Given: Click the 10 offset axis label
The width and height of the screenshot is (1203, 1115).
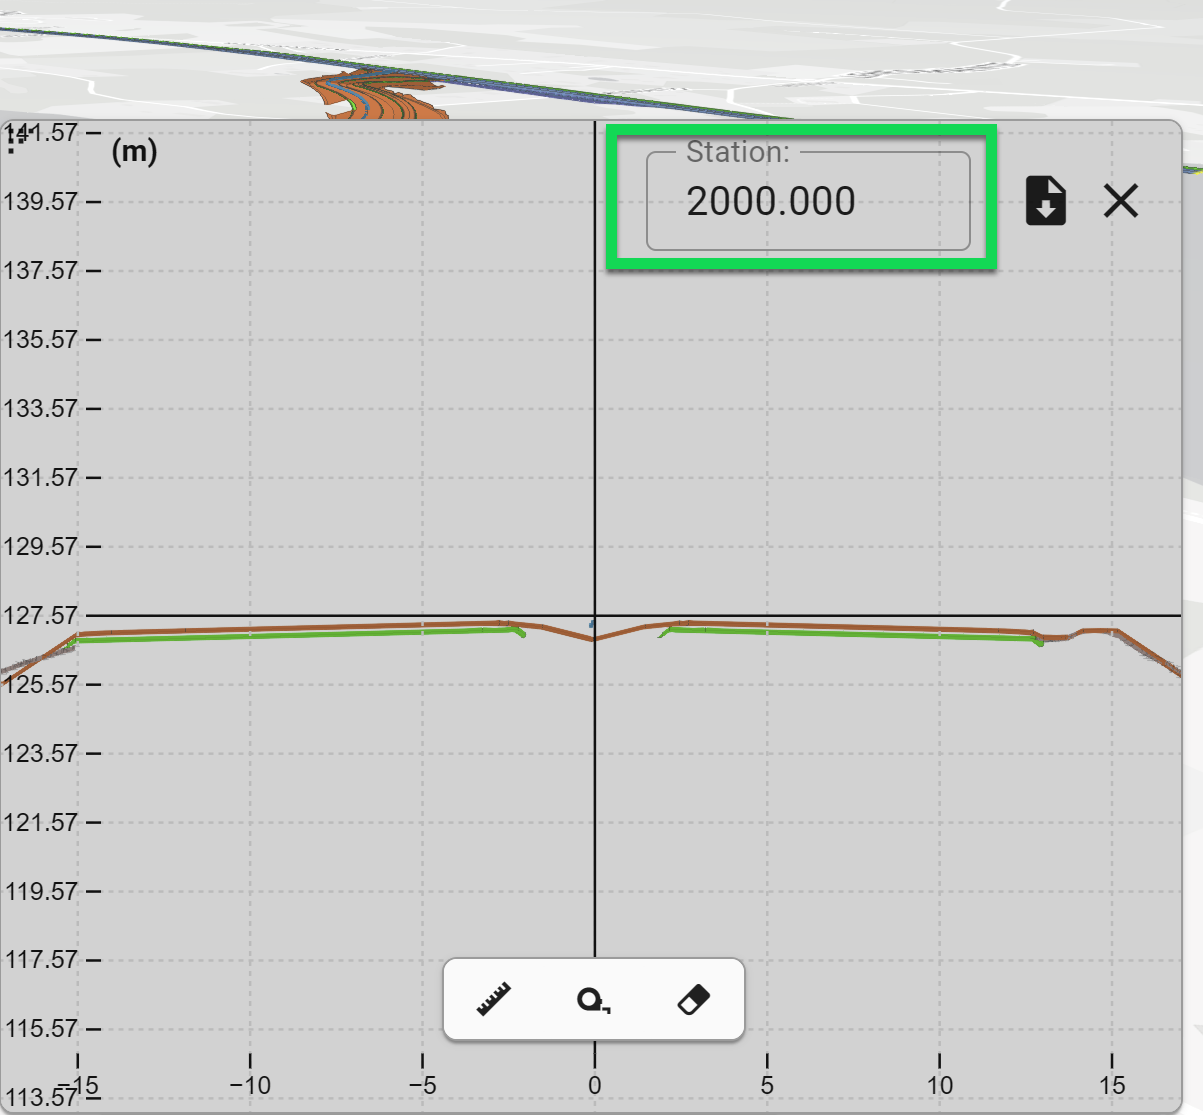Looking at the screenshot, I should (x=939, y=1085).
